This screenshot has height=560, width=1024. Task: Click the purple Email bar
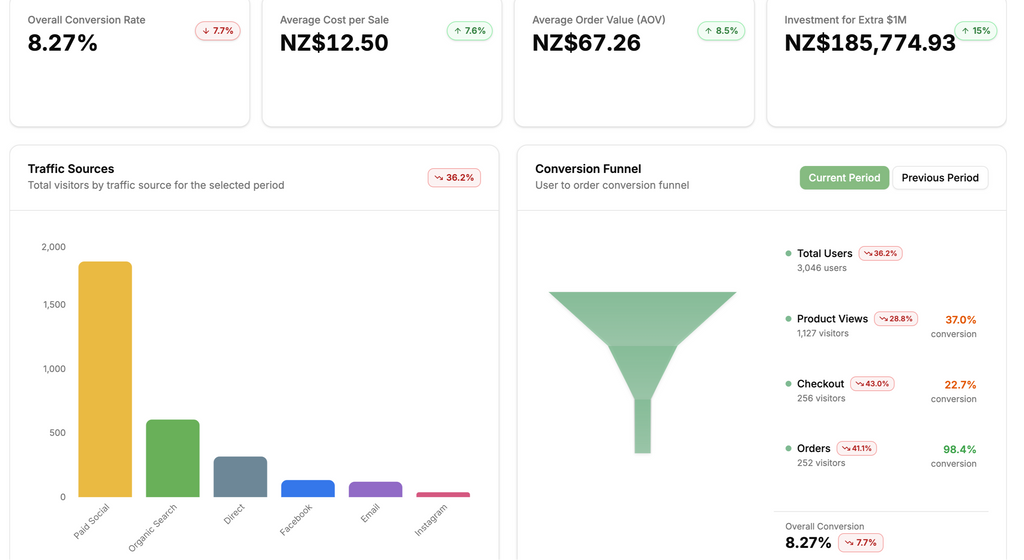coord(375,490)
